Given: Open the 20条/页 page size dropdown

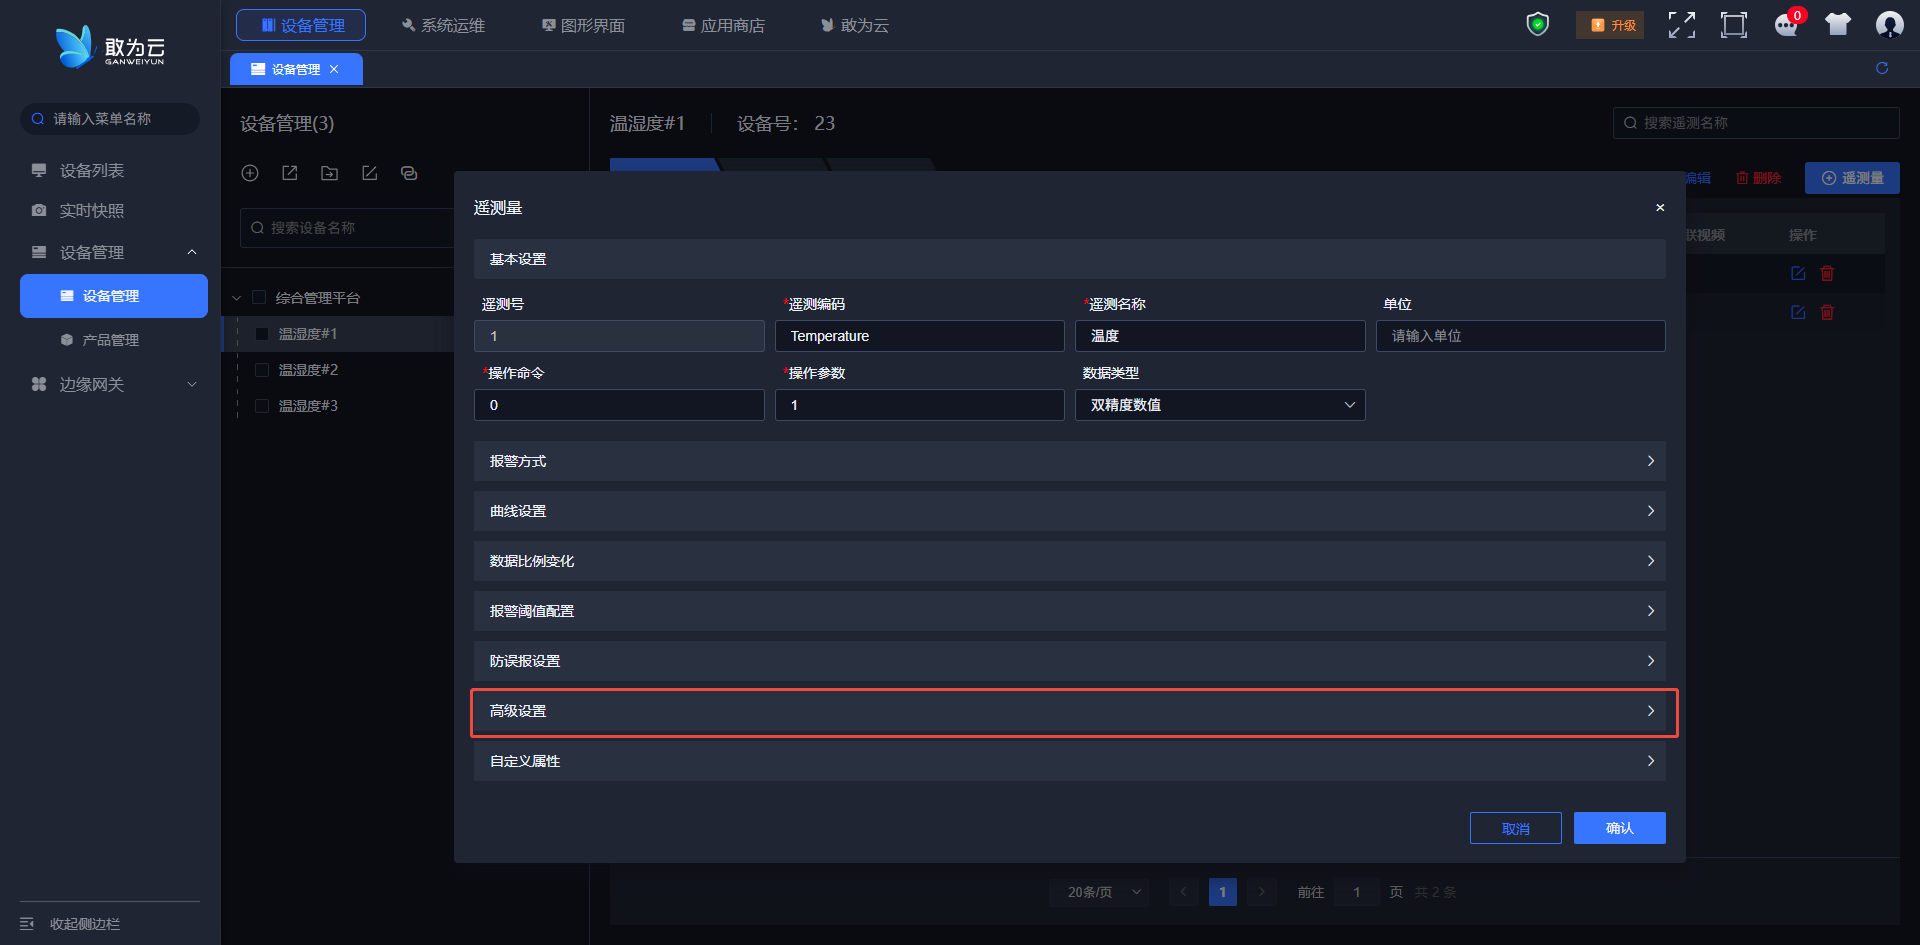Looking at the screenshot, I should (x=1100, y=892).
